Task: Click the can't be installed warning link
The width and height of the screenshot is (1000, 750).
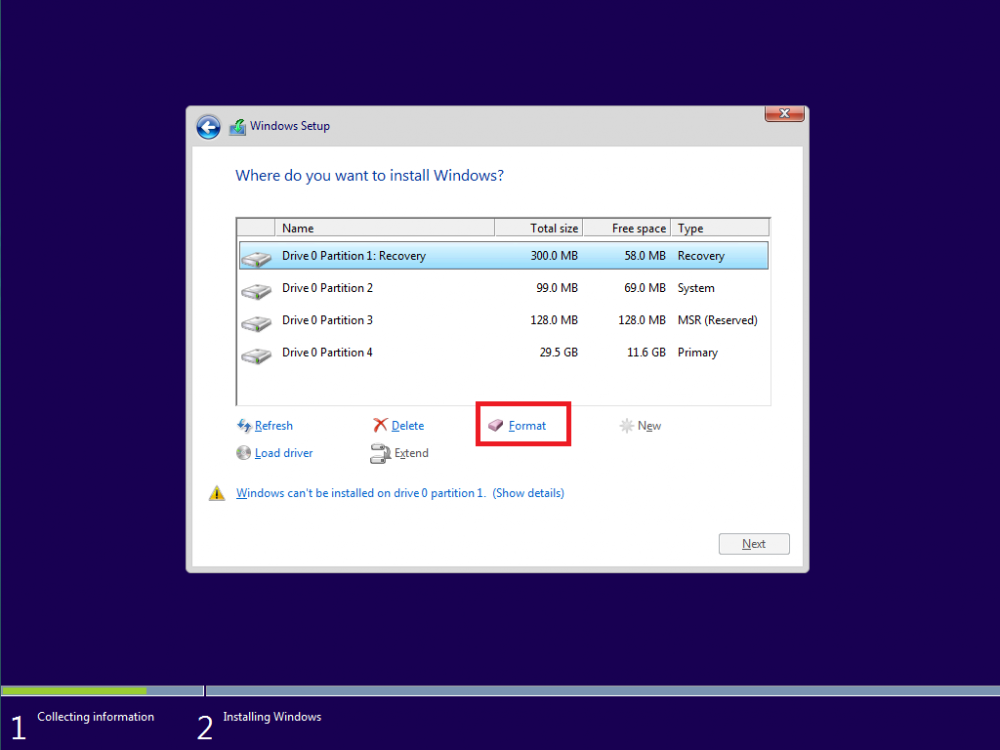Action: [361, 493]
